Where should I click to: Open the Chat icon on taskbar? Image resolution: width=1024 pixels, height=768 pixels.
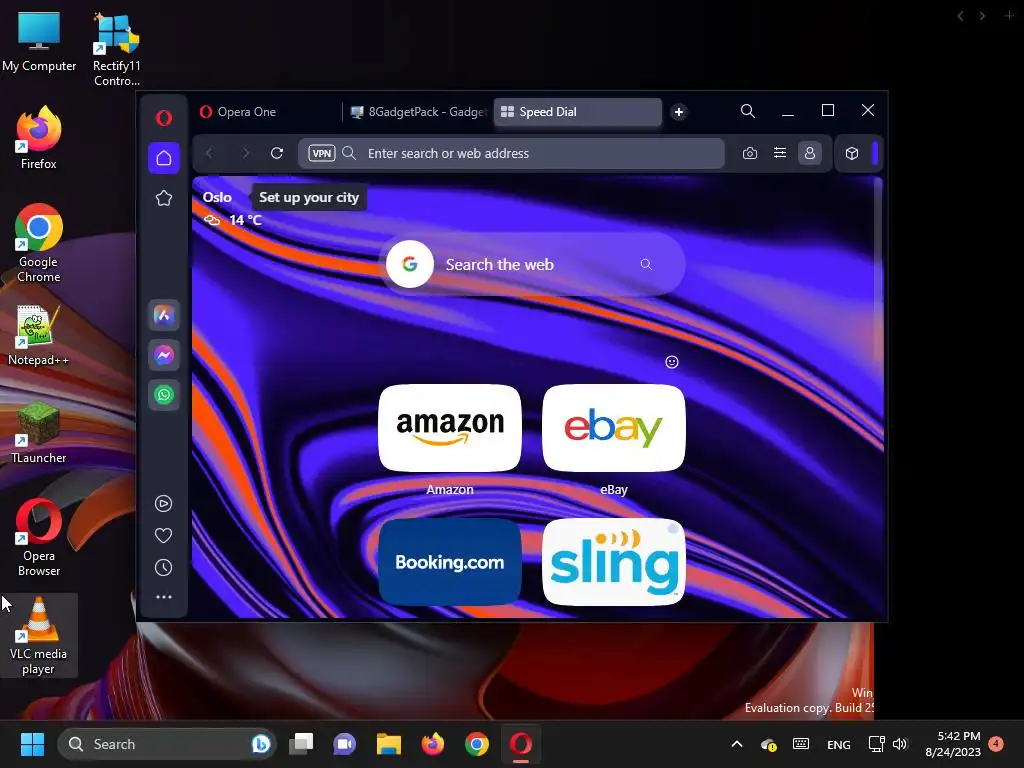(344, 744)
